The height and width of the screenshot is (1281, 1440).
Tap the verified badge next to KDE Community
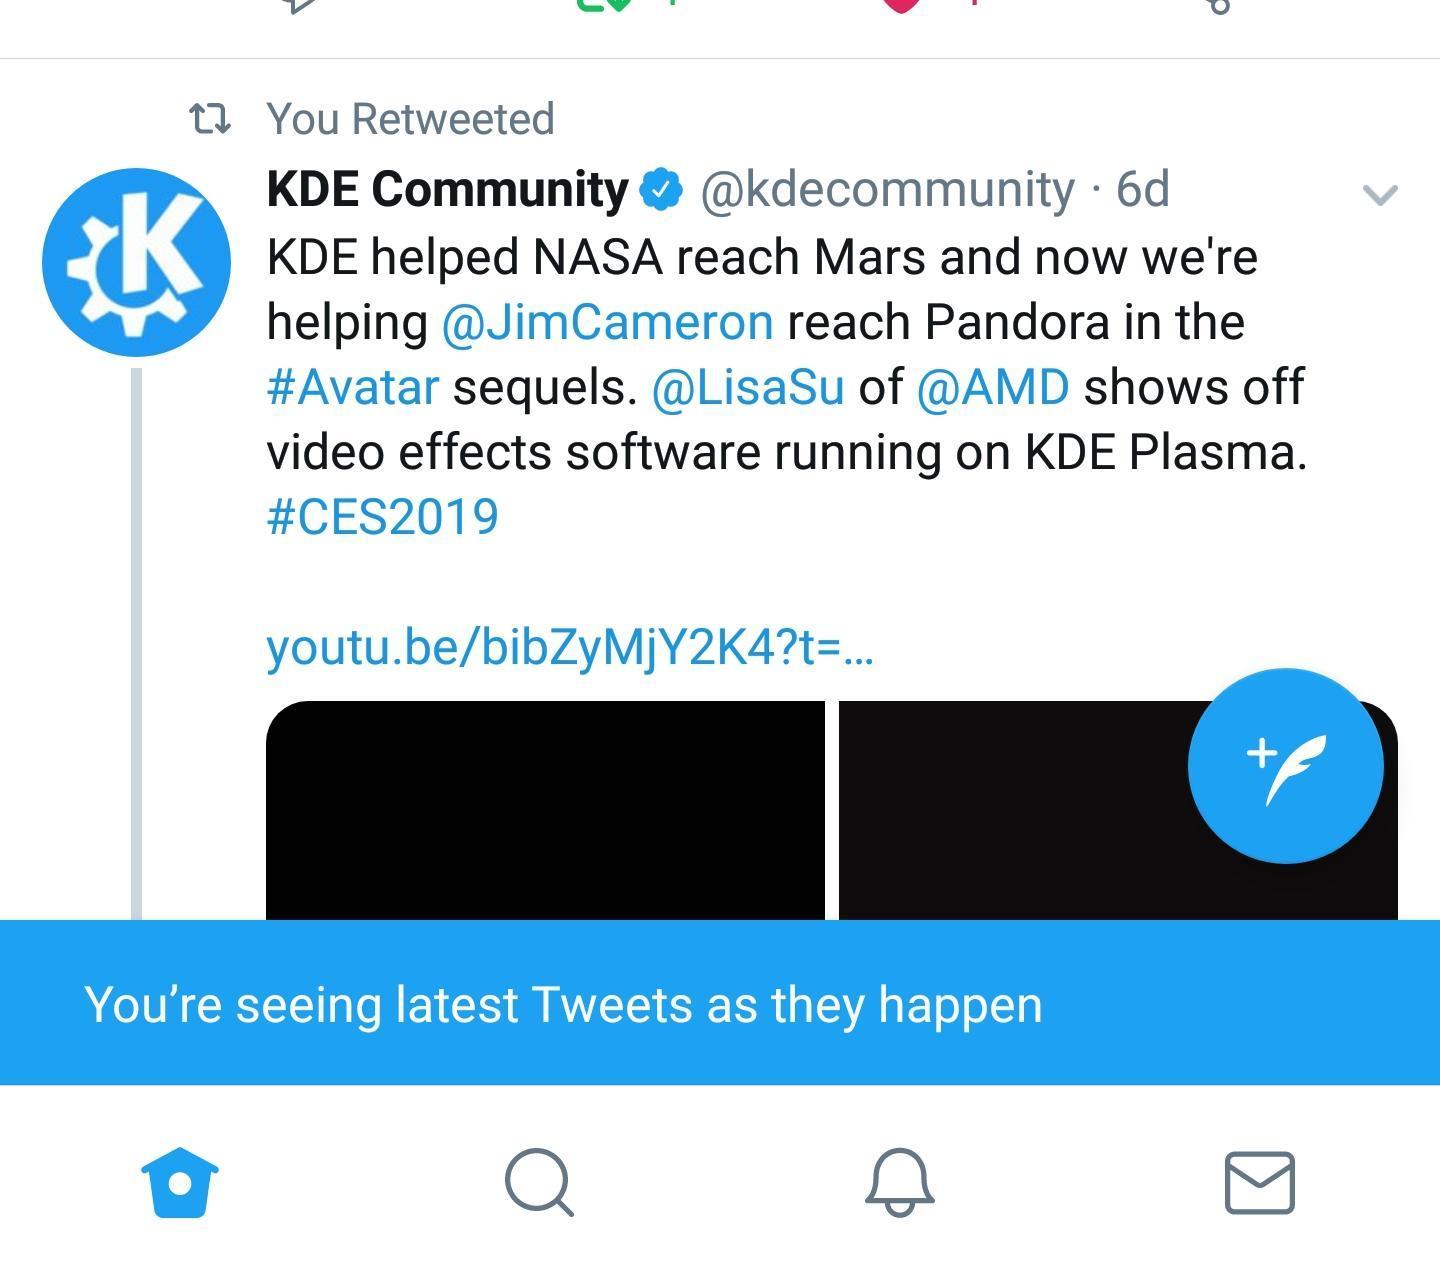click(661, 189)
